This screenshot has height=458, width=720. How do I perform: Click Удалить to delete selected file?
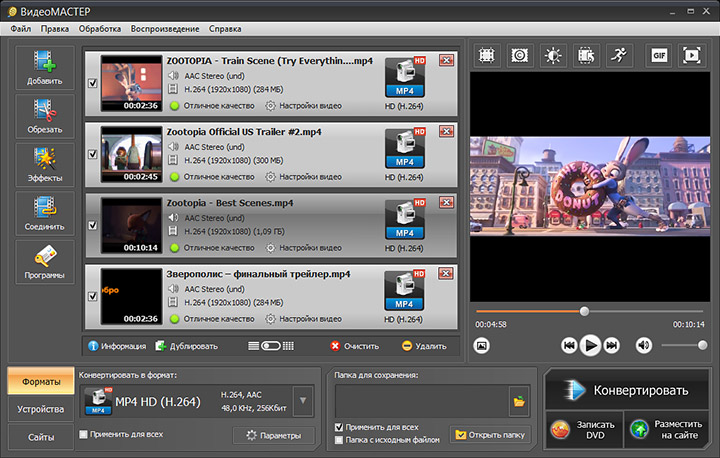tap(424, 346)
